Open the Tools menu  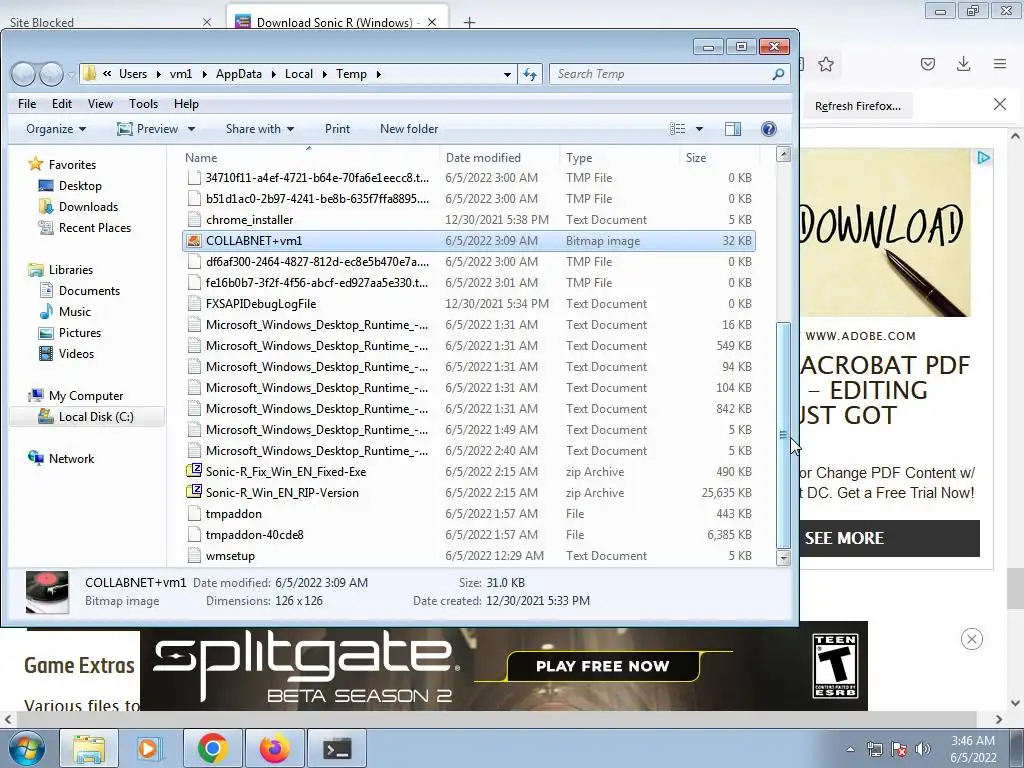(143, 104)
